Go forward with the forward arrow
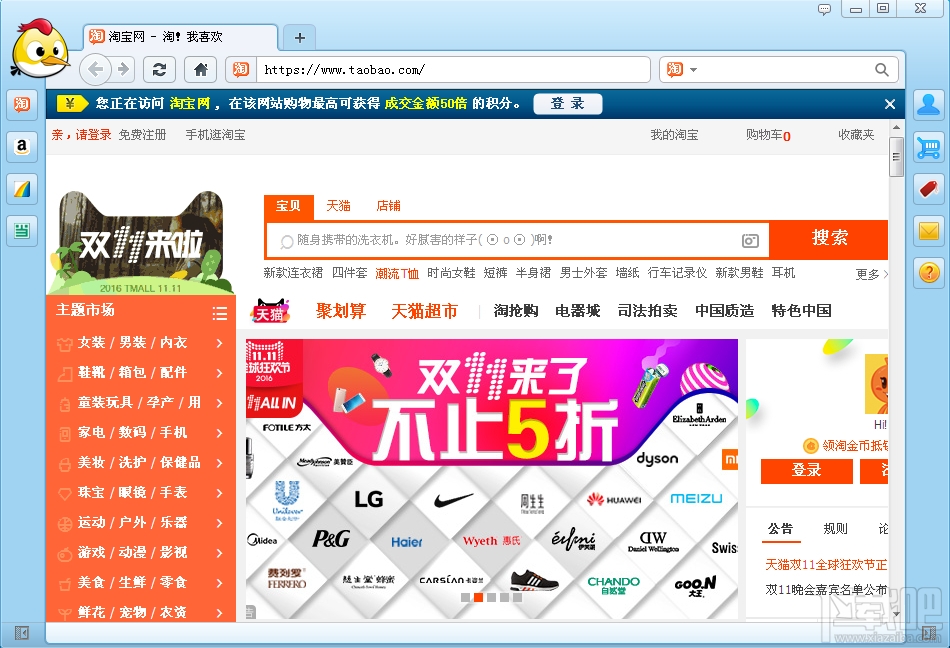Screen dimensions: 950x648 [x=123, y=70]
